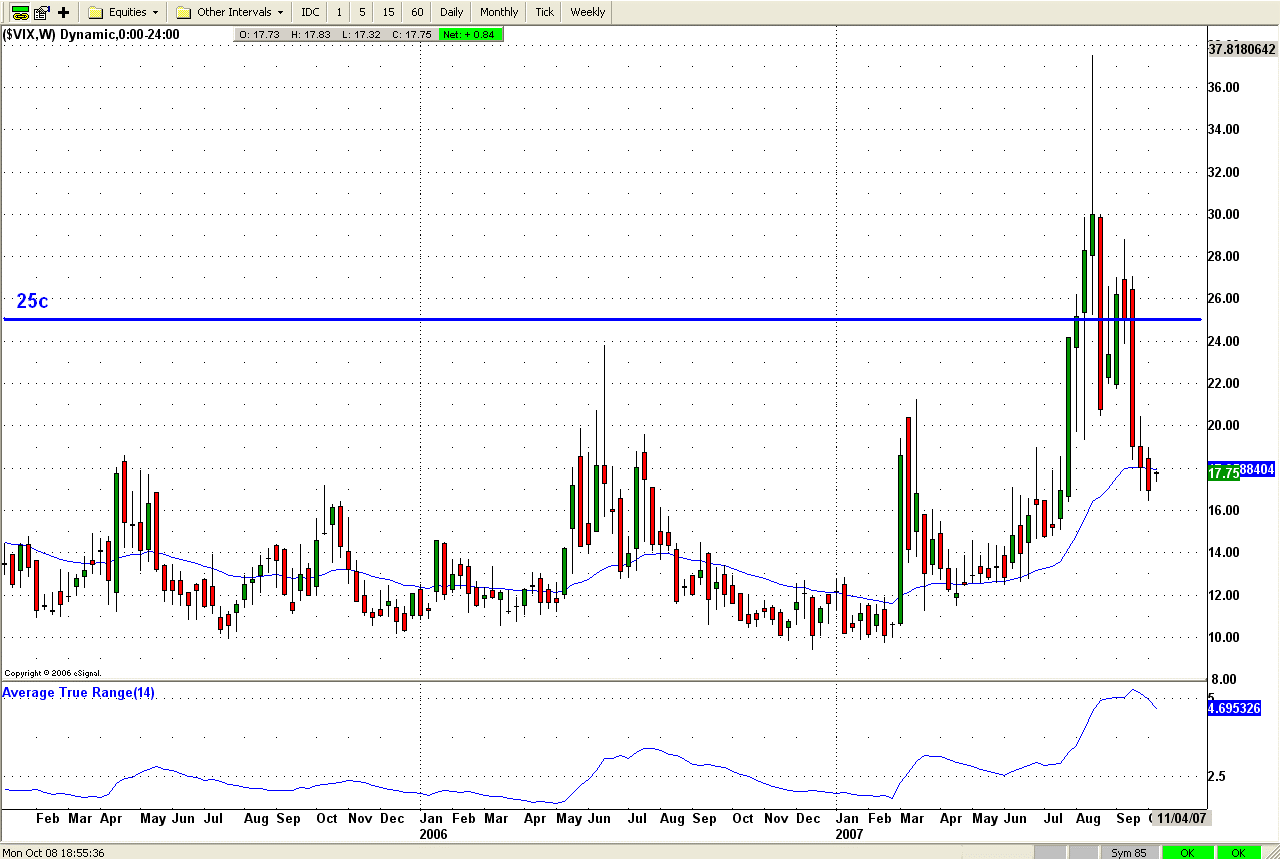
Task: Click the Average True Range(14) study label
Action: coord(79,693)
